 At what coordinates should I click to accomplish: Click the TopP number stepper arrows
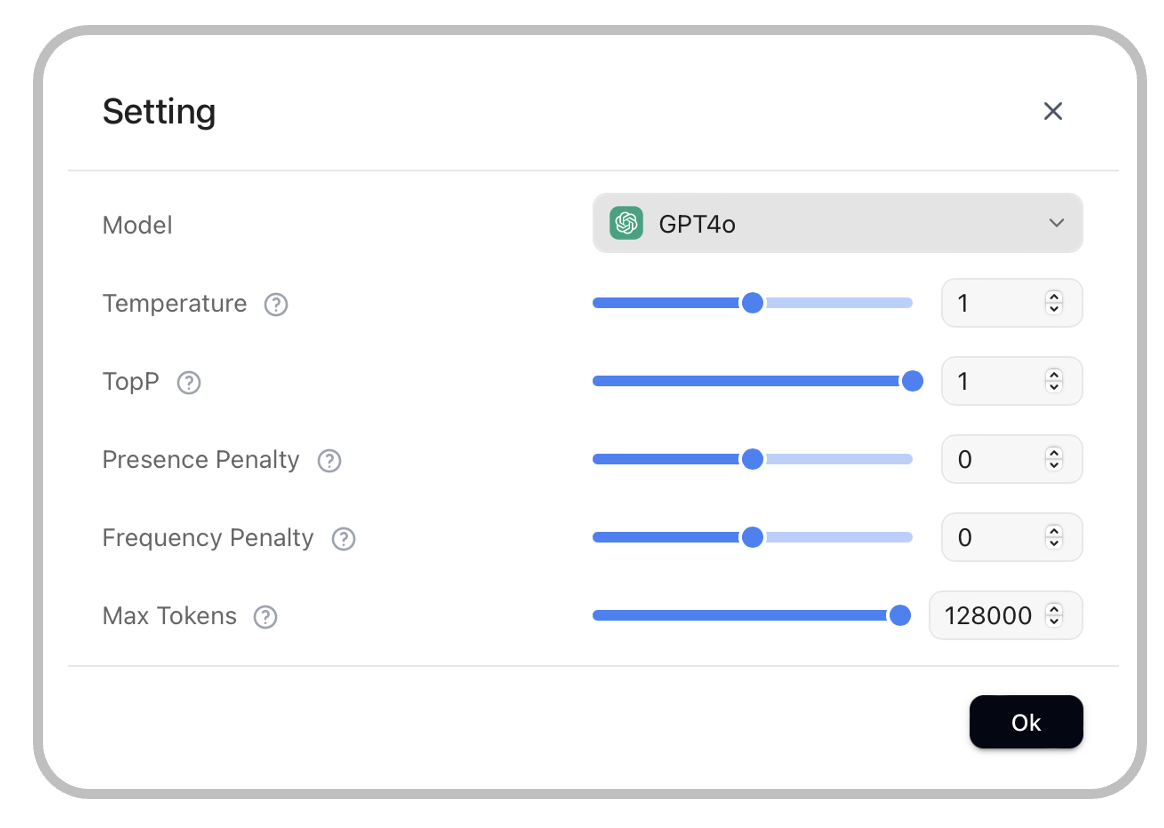[x=1053, y=381]
